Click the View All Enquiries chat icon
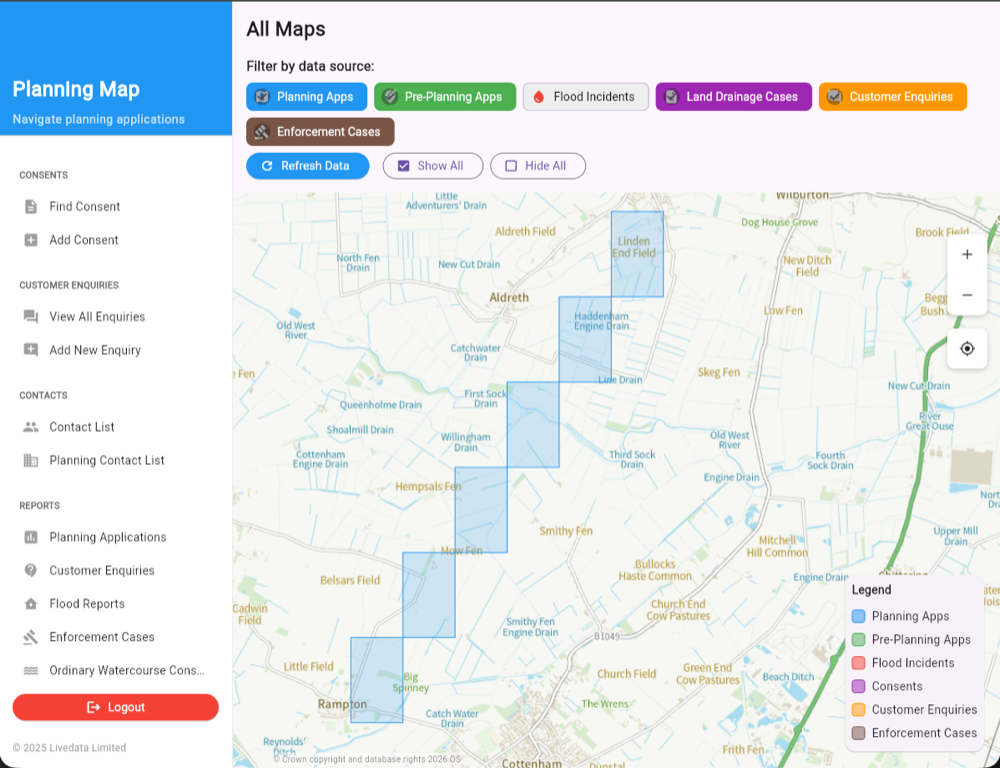Viewport: 1000px width, 768px height. point(31,316)
